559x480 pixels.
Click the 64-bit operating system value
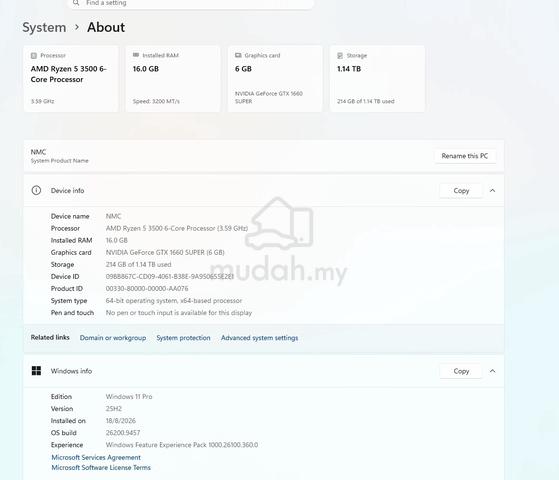coord(174,301)
